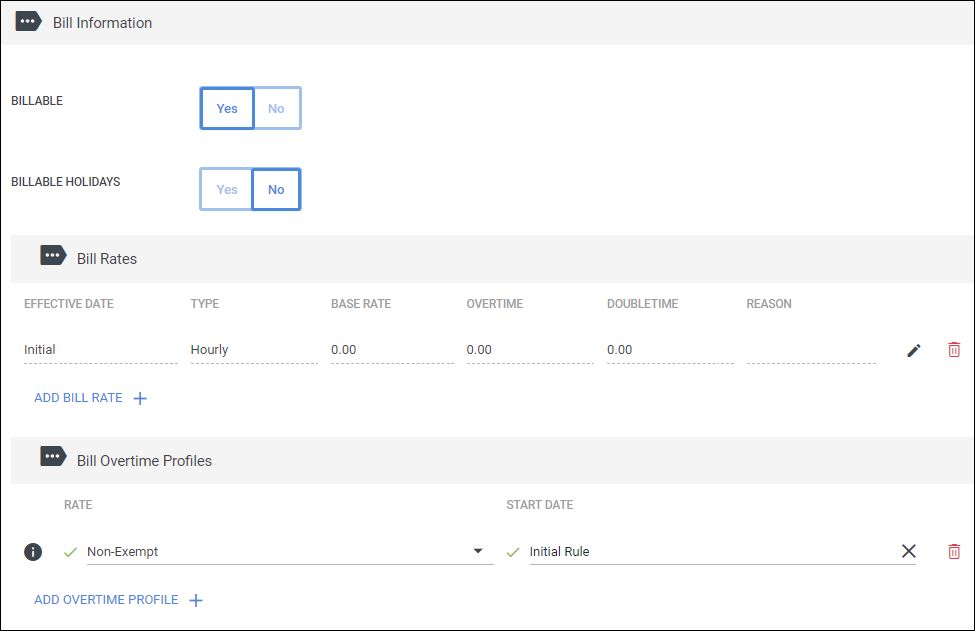
Task: Set Billable Holidays to Yes
Action: 226,189
